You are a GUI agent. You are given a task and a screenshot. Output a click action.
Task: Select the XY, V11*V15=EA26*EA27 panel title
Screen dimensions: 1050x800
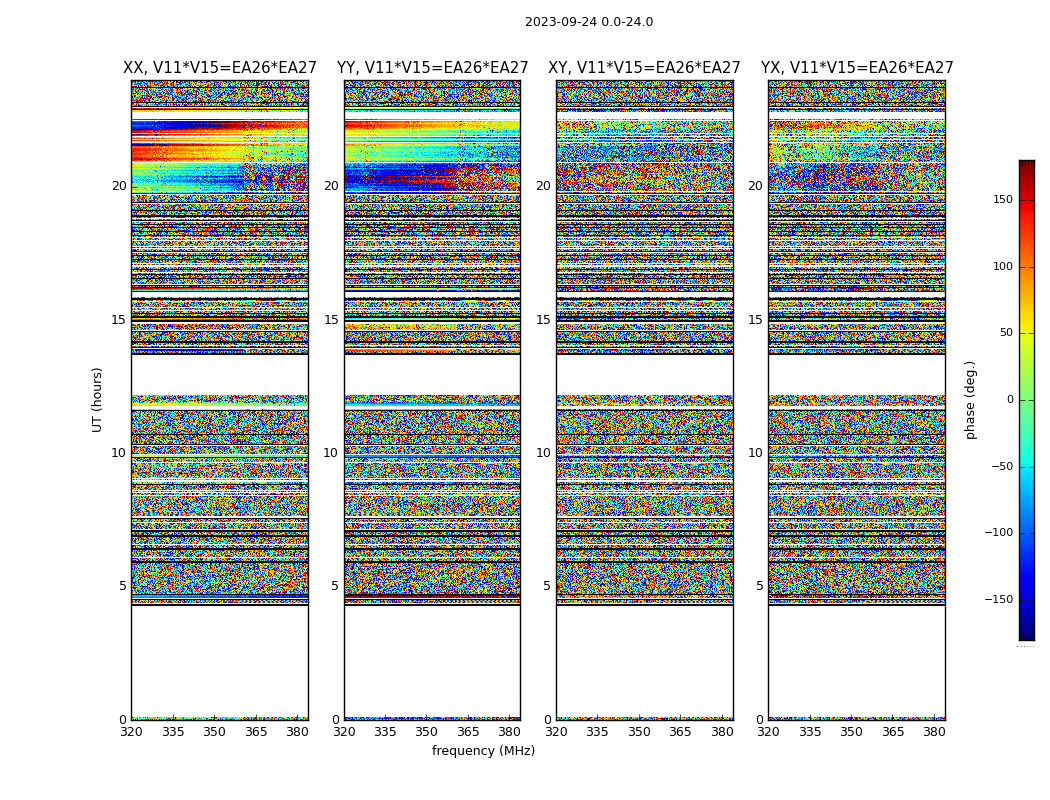(x=644, y=68)
